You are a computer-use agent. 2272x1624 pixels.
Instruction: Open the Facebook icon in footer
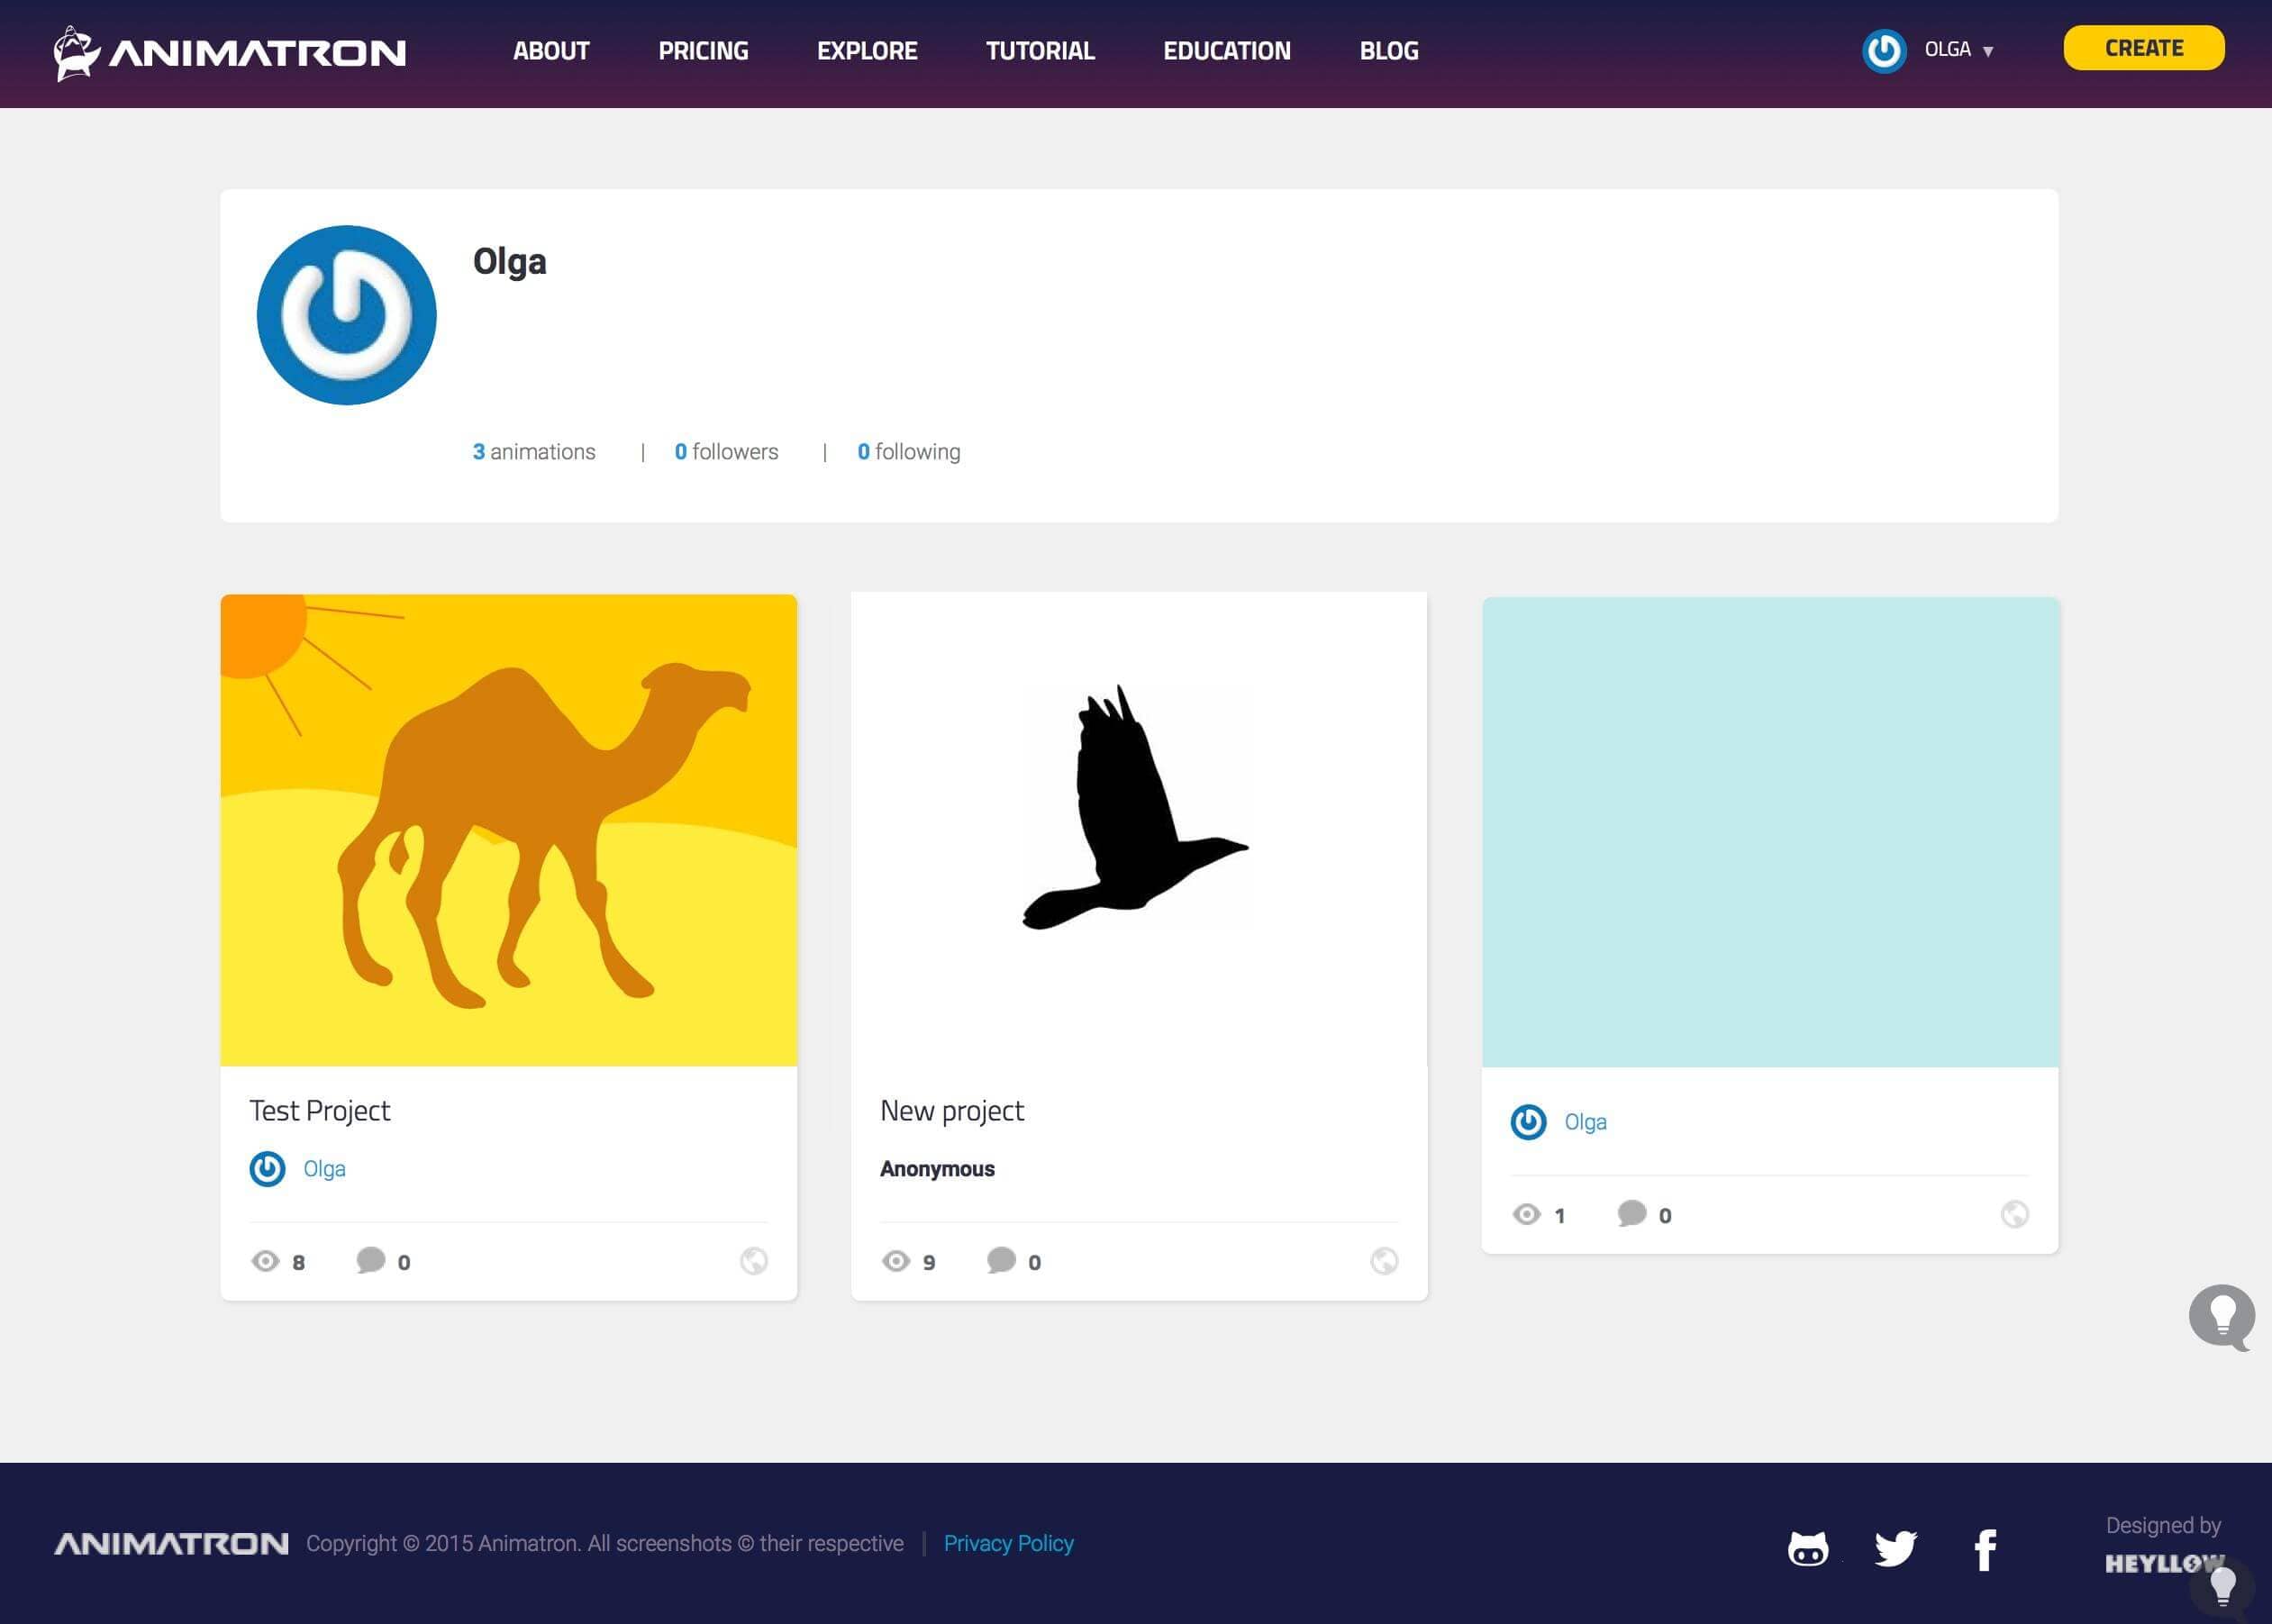1986,1550
